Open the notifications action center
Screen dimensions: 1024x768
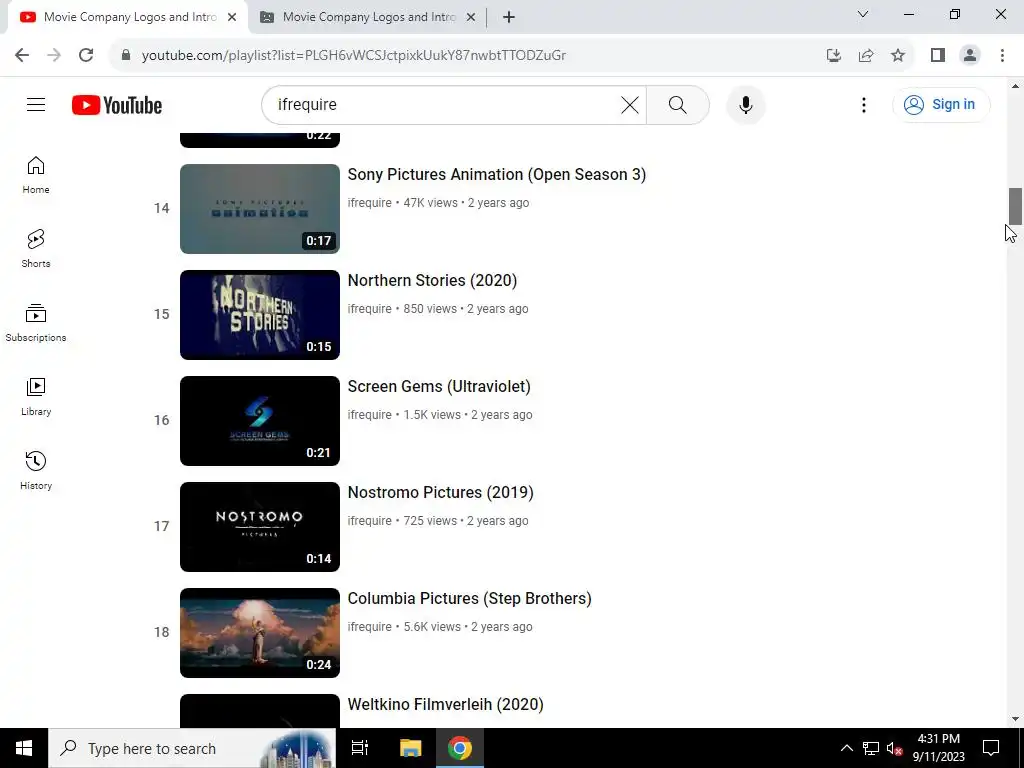[991, 748]
